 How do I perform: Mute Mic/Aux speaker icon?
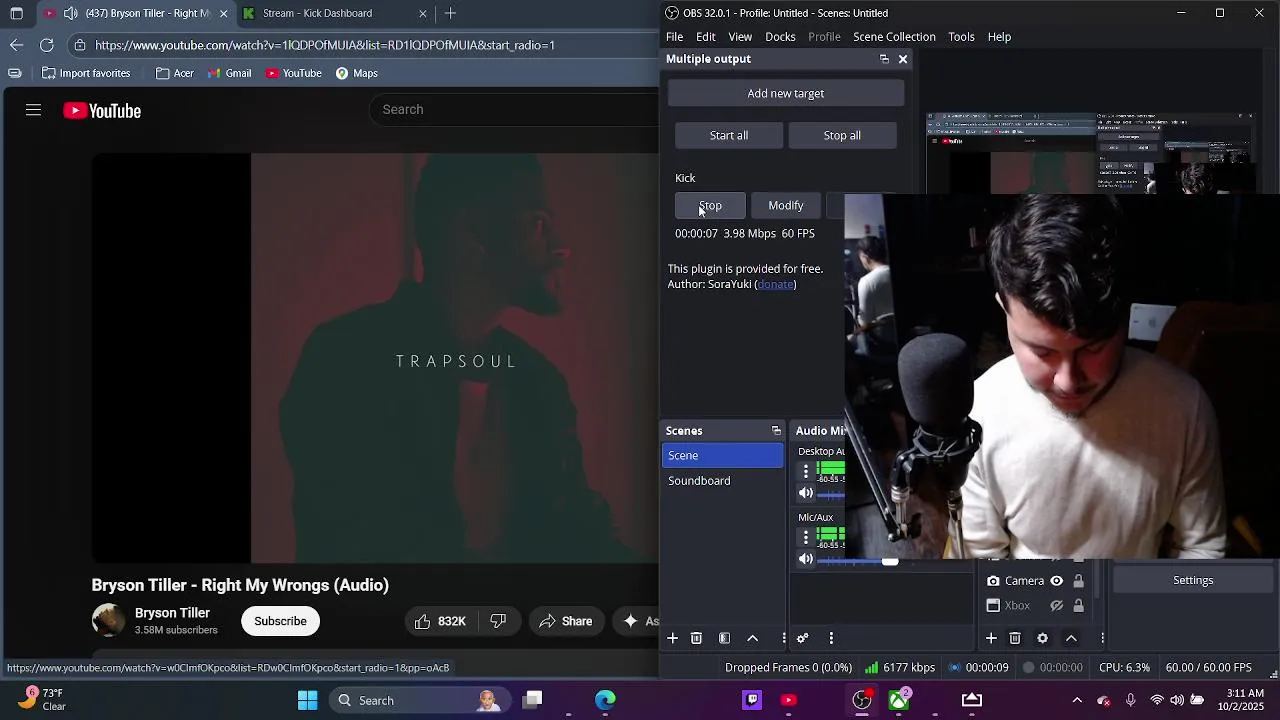(x=806, y=560)
